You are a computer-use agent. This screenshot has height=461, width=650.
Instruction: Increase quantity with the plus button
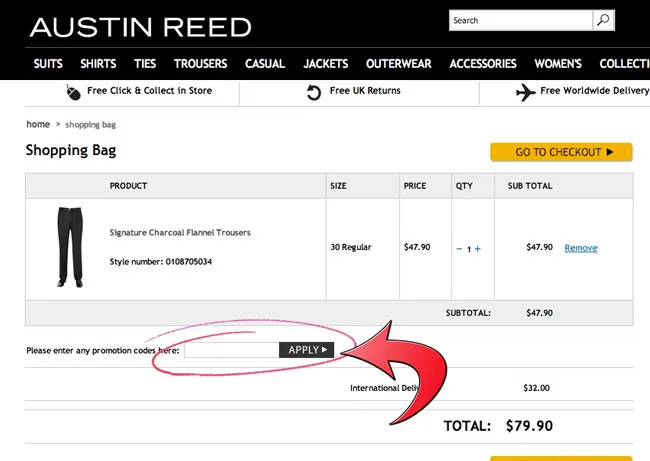[x=478, y=249]
